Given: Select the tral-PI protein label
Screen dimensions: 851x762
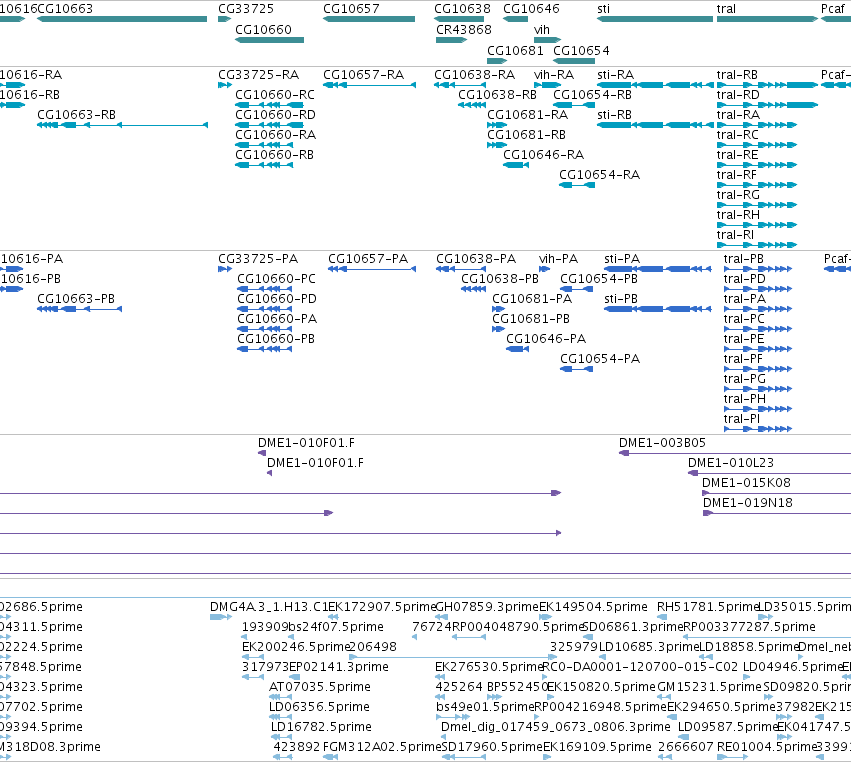Looking at the screenshot, I should click(x=742, y=419).
